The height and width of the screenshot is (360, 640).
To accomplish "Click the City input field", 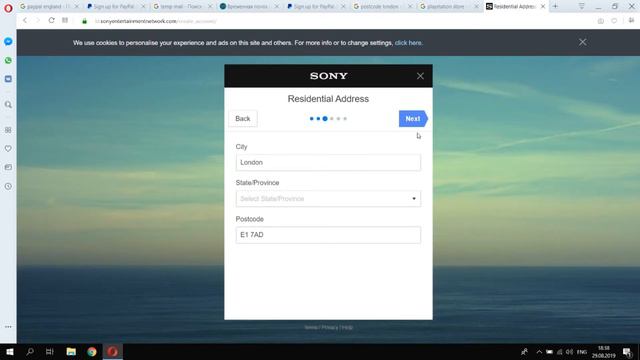I will [x=328, y=162].
